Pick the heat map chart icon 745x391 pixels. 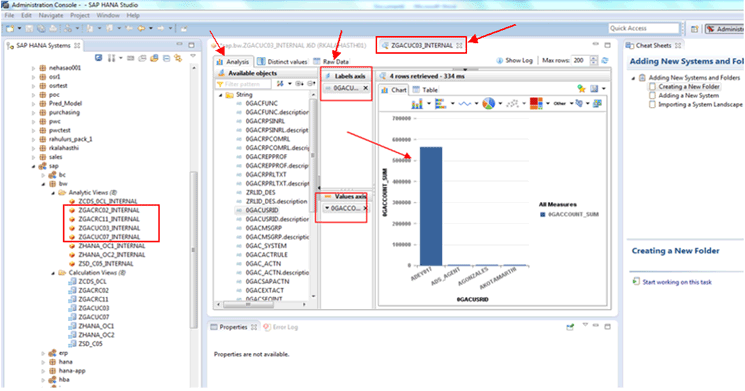tap(536, 104)
